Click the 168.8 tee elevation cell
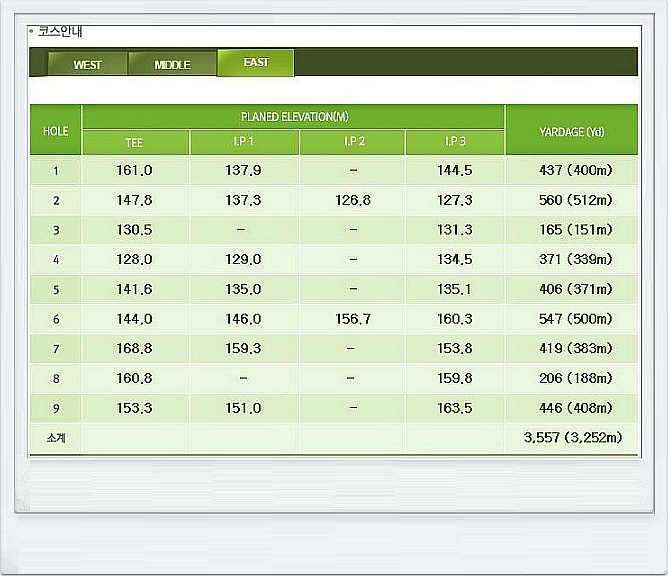The width and height of the screenshot is (668, 576). [x=135, y=349]
